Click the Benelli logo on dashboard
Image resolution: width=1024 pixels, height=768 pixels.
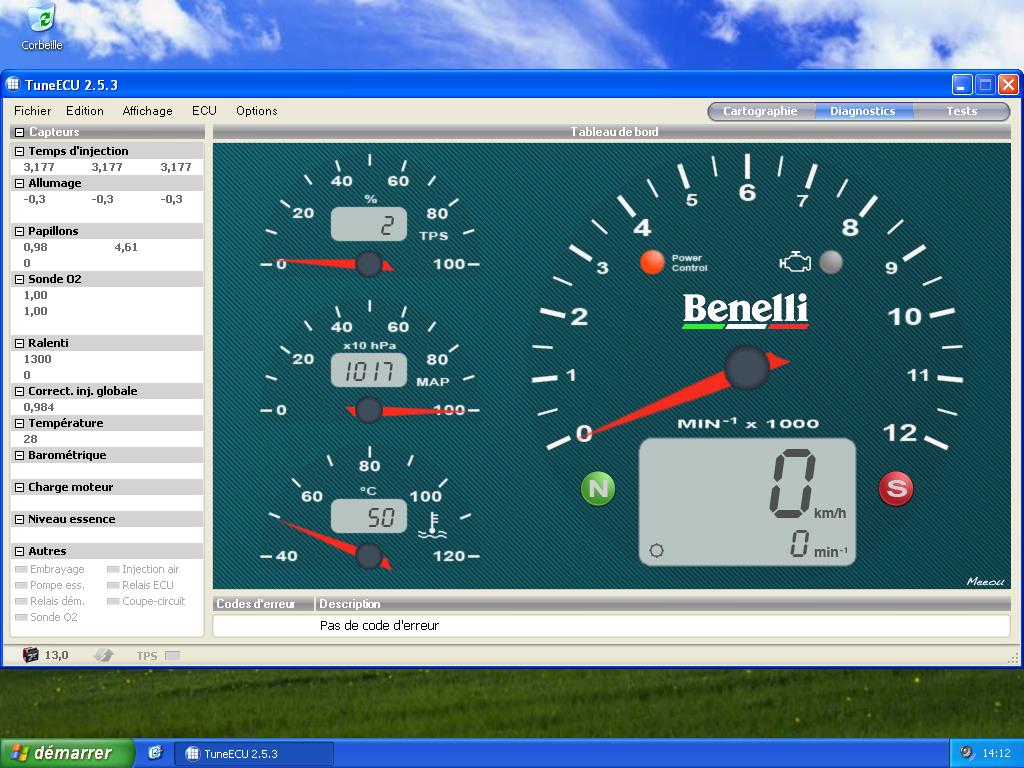click(x=745, y=310)
